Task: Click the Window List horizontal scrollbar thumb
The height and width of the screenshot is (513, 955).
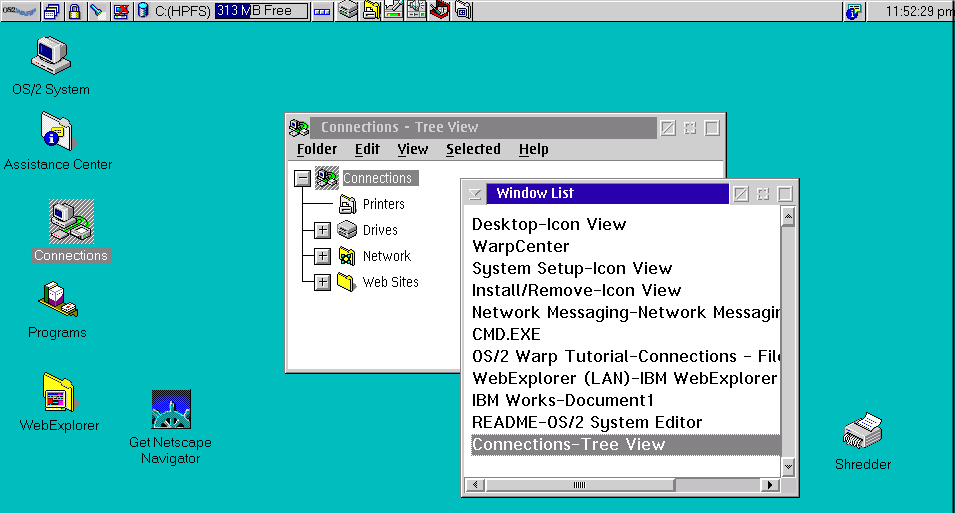Action: point(579,485)
